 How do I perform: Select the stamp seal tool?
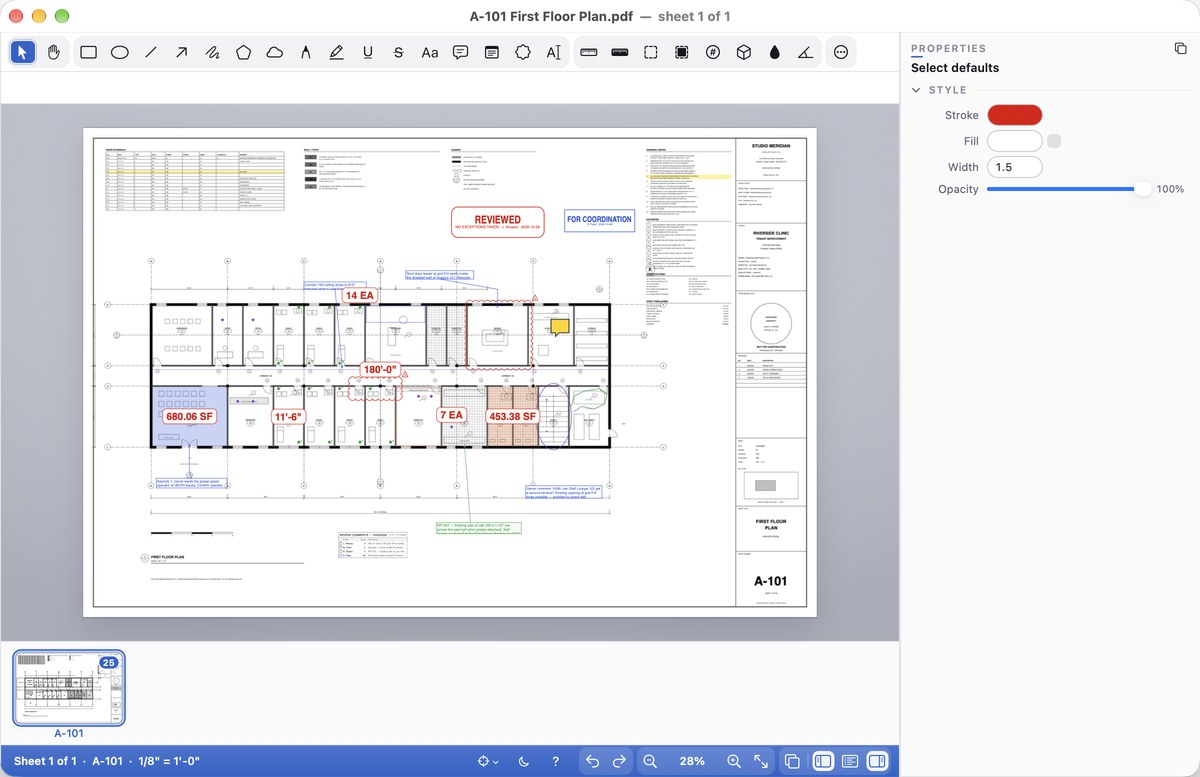(522, 52)
